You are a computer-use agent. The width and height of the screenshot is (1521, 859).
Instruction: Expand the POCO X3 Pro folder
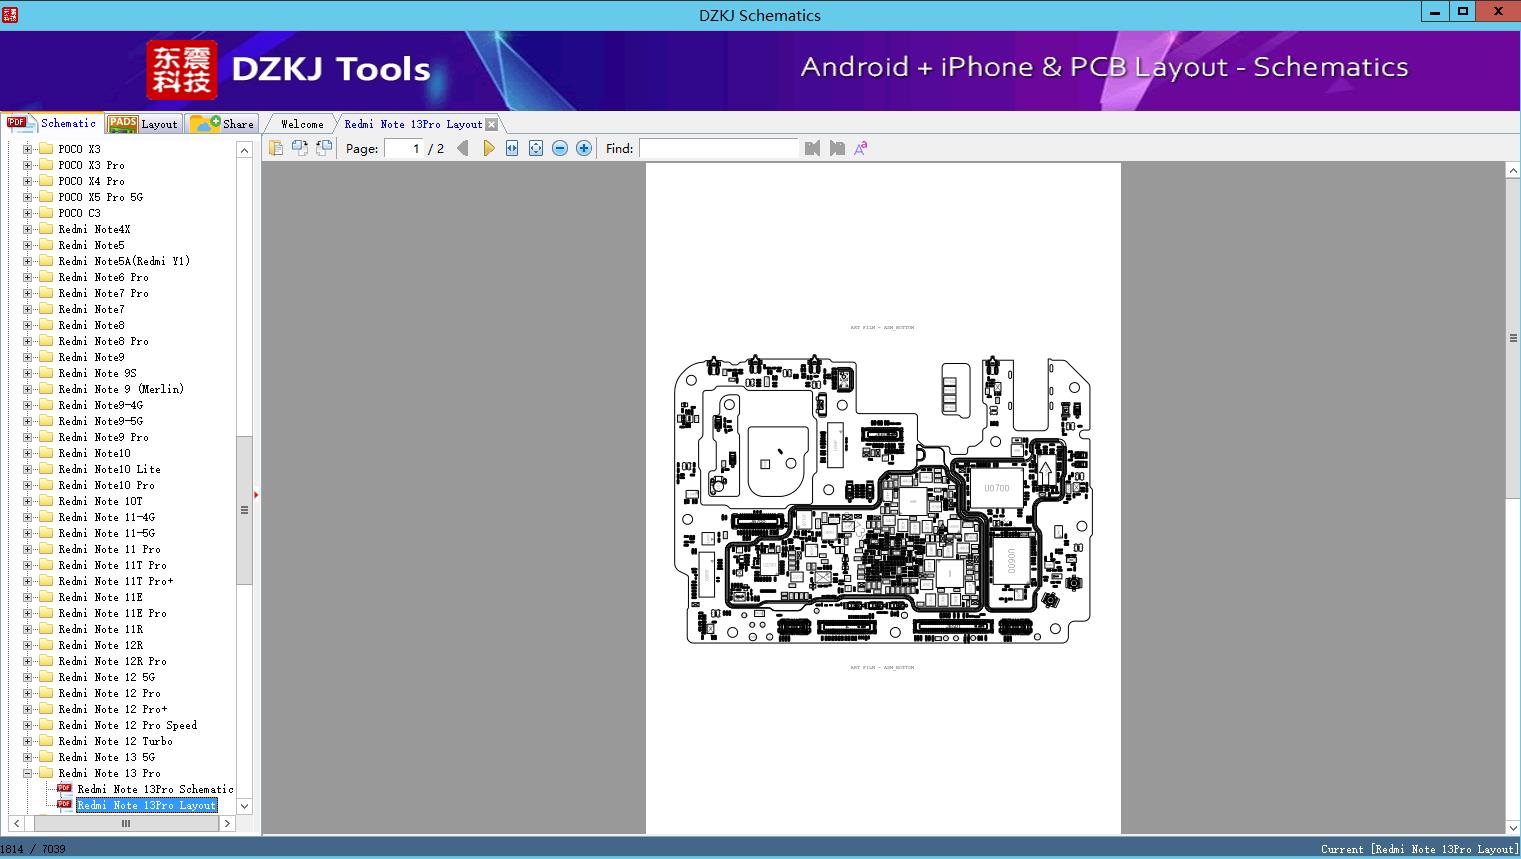click(x=28, y=165)
